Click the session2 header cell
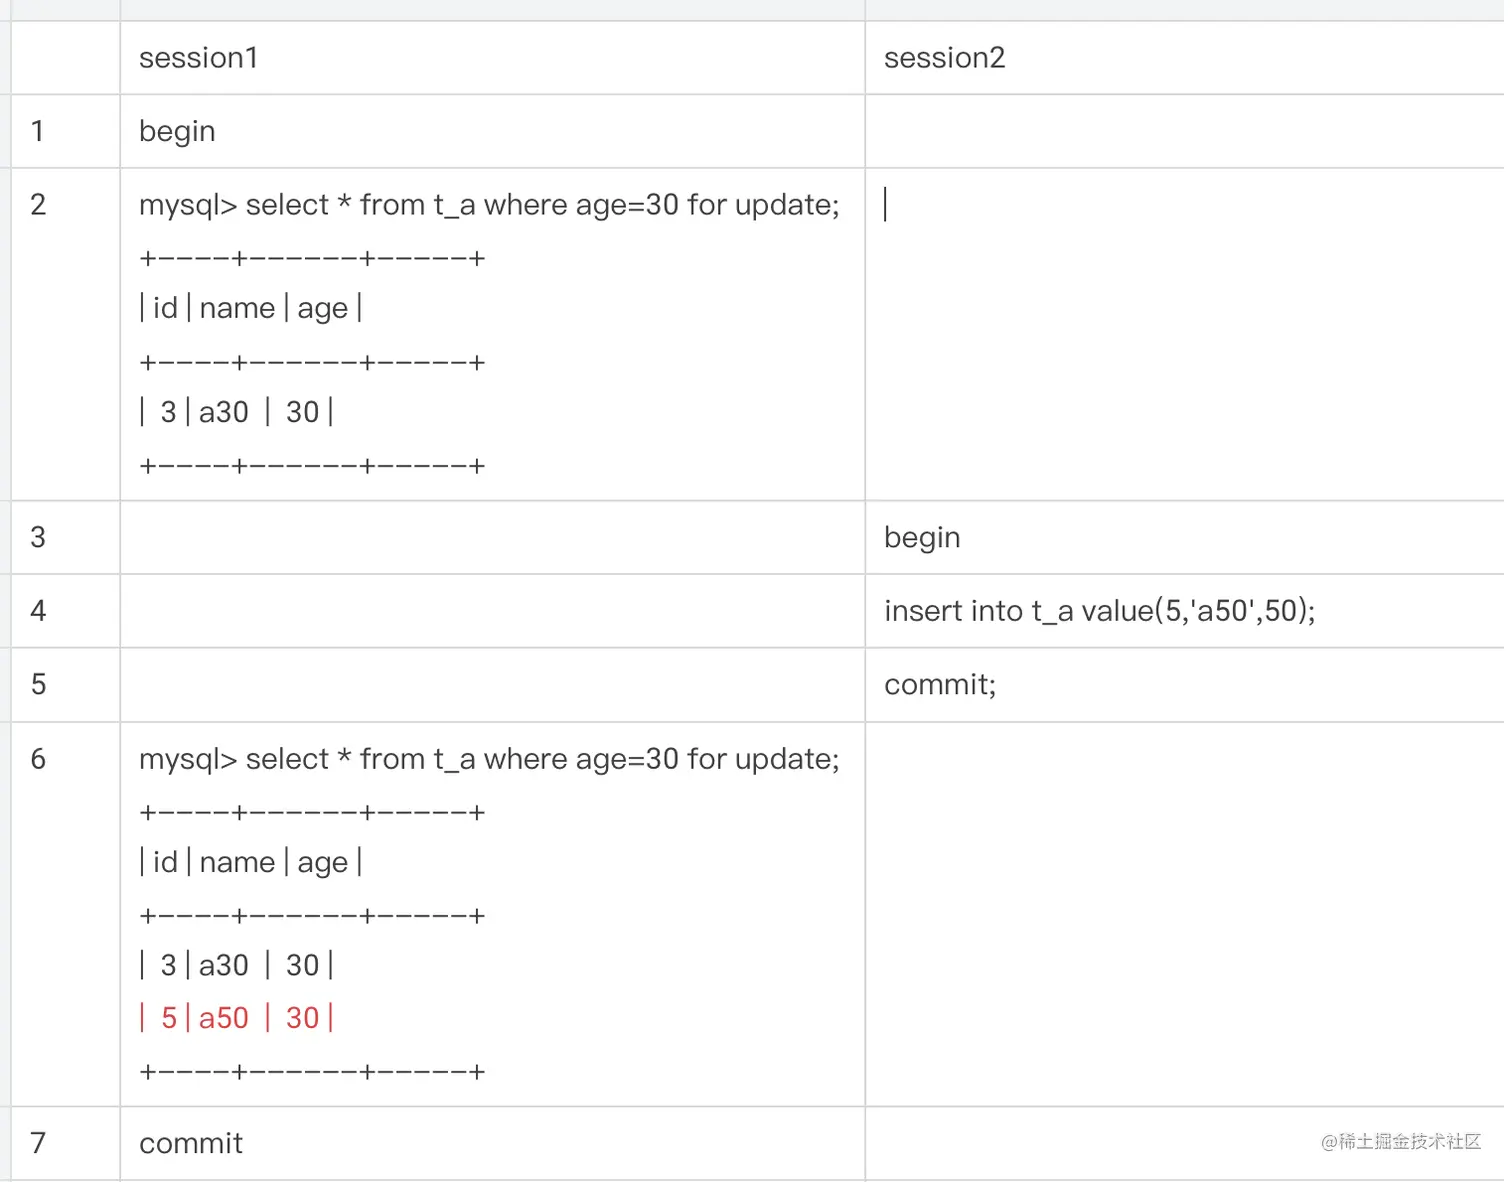Viewport: 1512px width, 1182px height. coord(1185,58)
